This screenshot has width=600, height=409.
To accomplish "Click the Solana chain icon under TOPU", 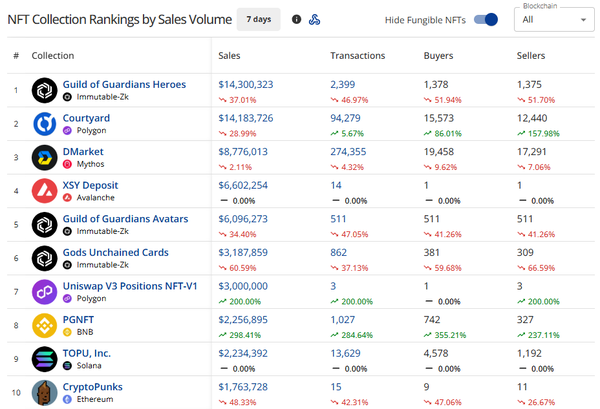I will tap(67, 366).
